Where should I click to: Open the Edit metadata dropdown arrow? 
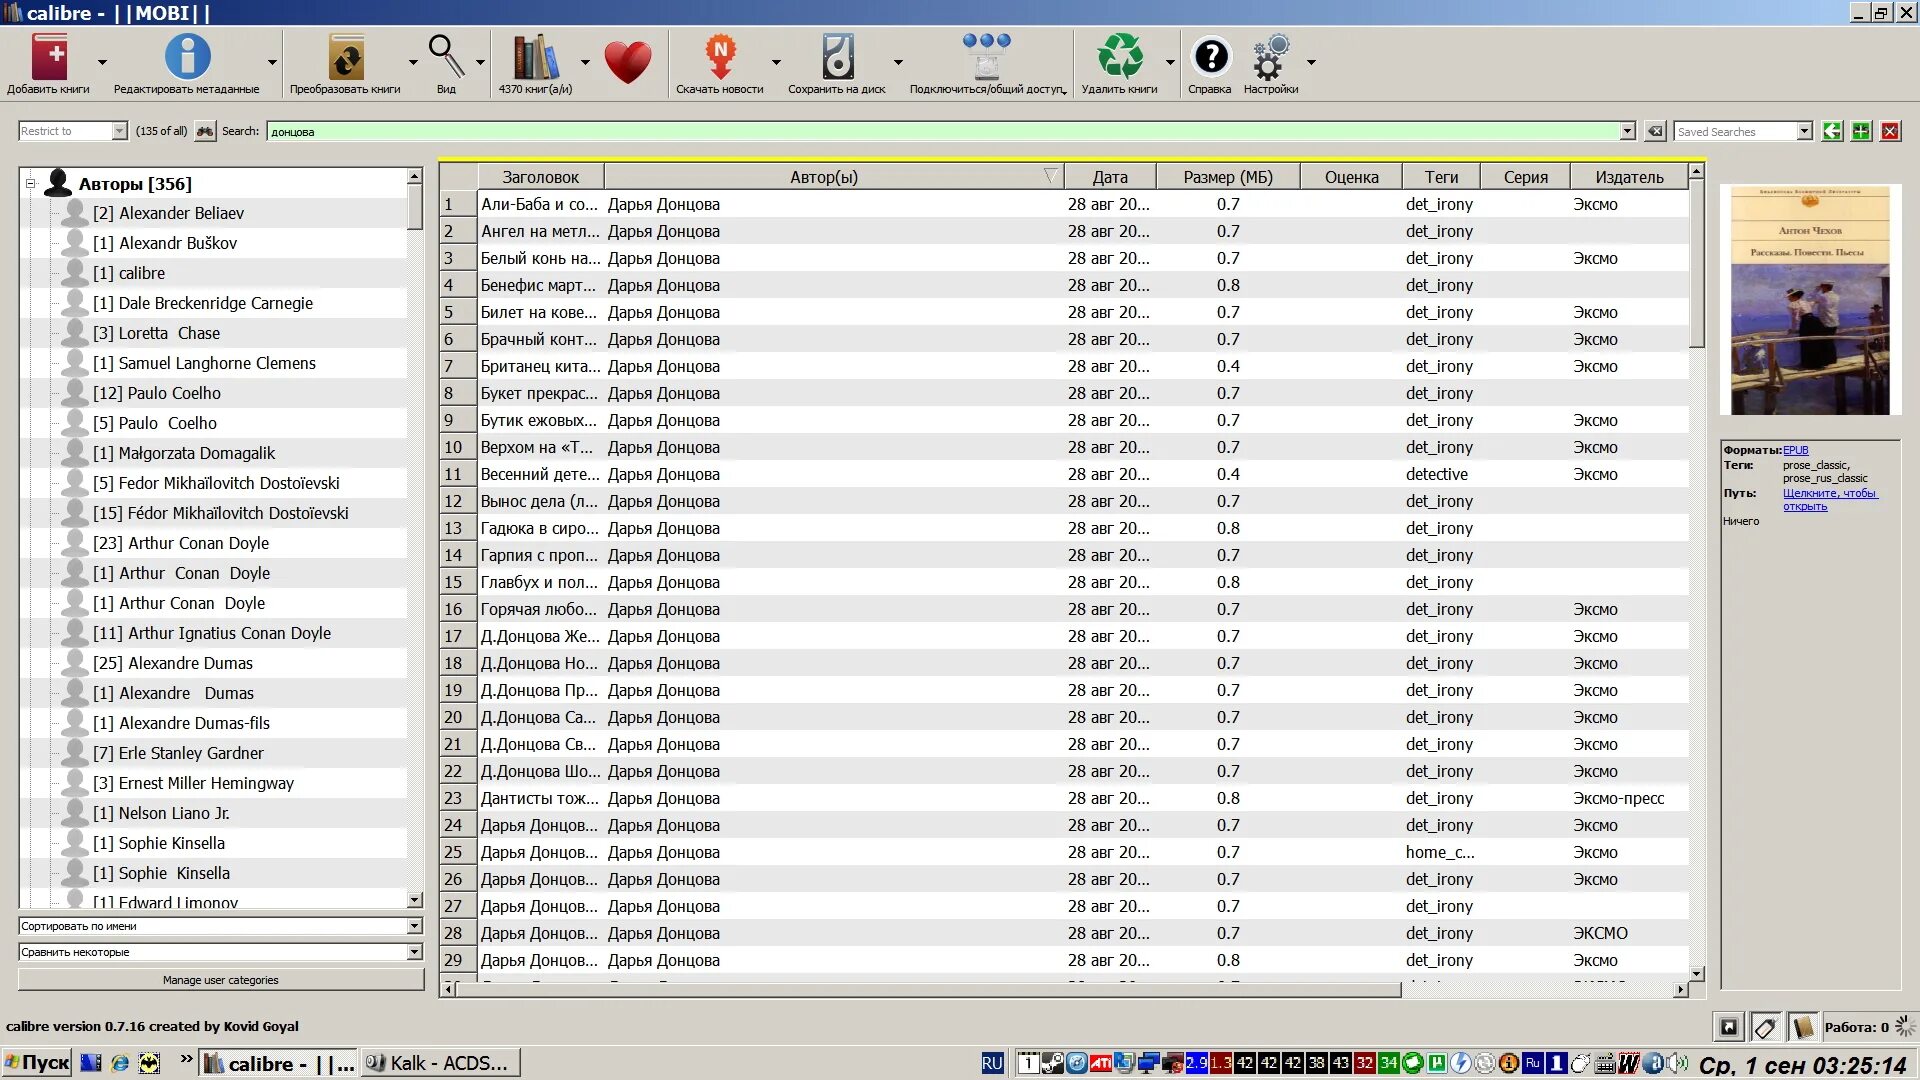(x=272, y=62)
